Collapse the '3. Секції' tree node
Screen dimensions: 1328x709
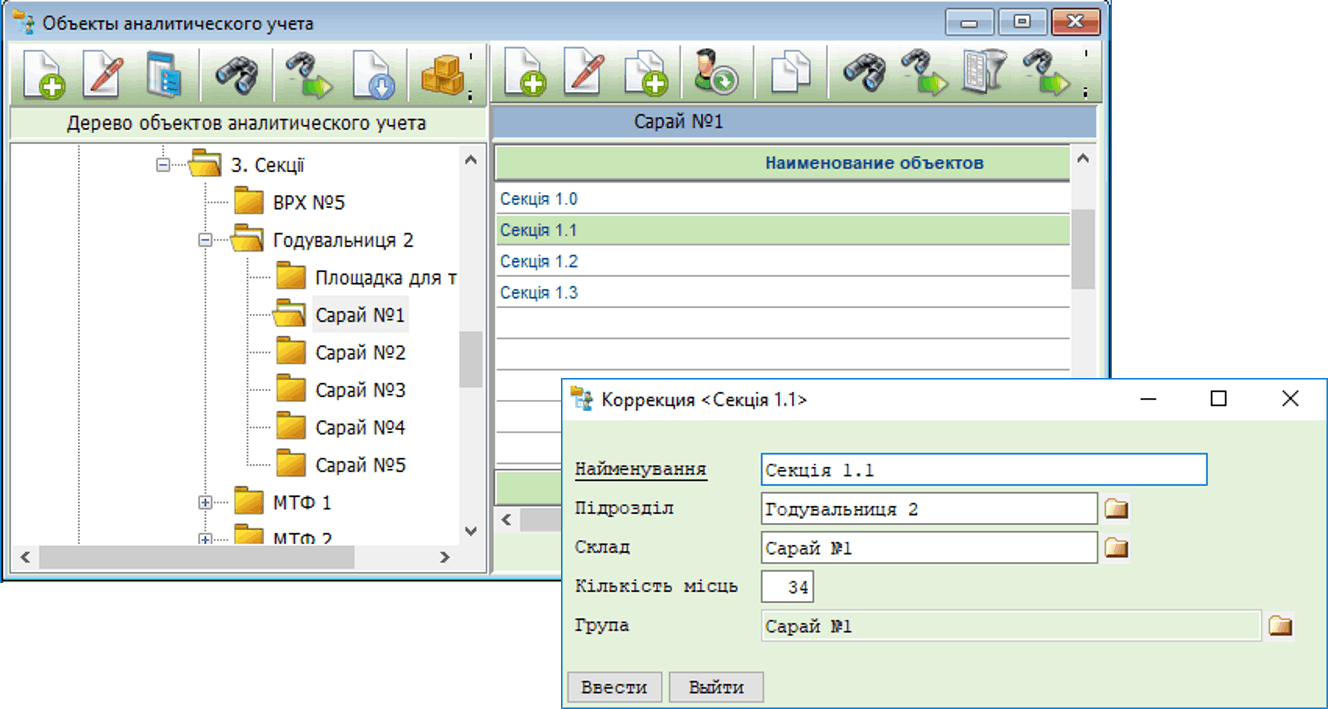tap(163, 165)
